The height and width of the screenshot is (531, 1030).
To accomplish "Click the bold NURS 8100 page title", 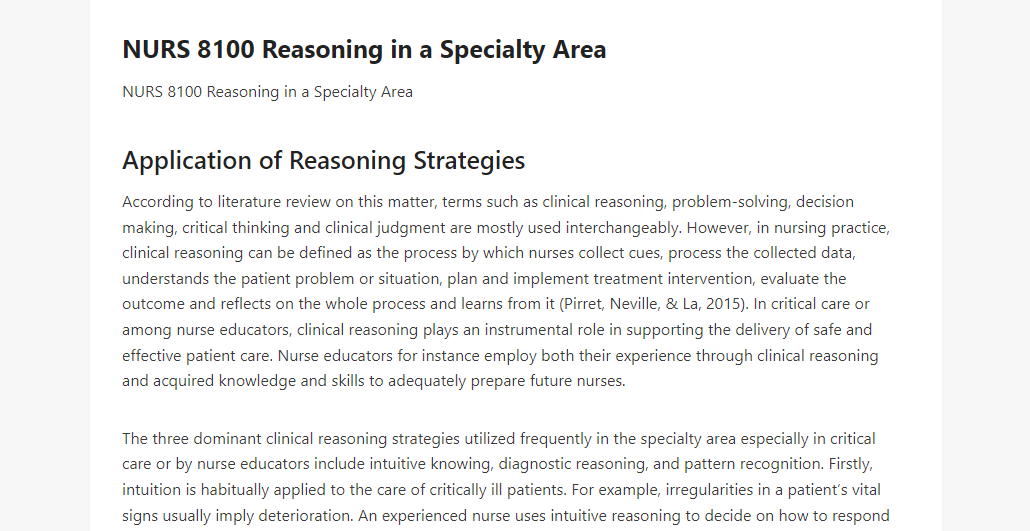I will click(x=364, y=49).
